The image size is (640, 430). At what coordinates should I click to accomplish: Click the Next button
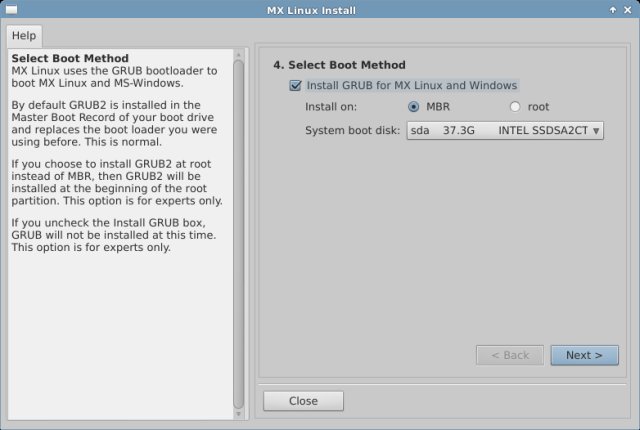pos(584,355)
